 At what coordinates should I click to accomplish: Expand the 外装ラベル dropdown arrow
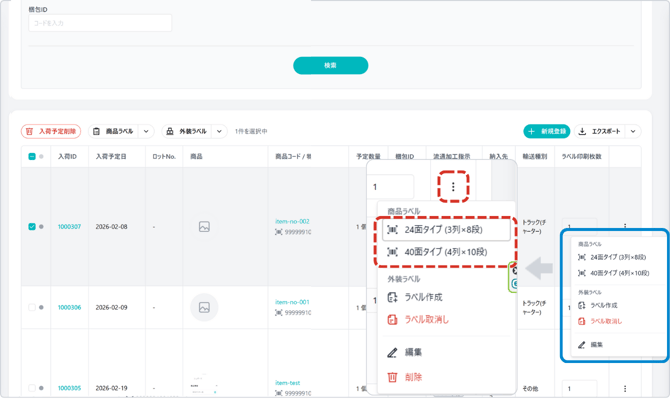[219, 131]
